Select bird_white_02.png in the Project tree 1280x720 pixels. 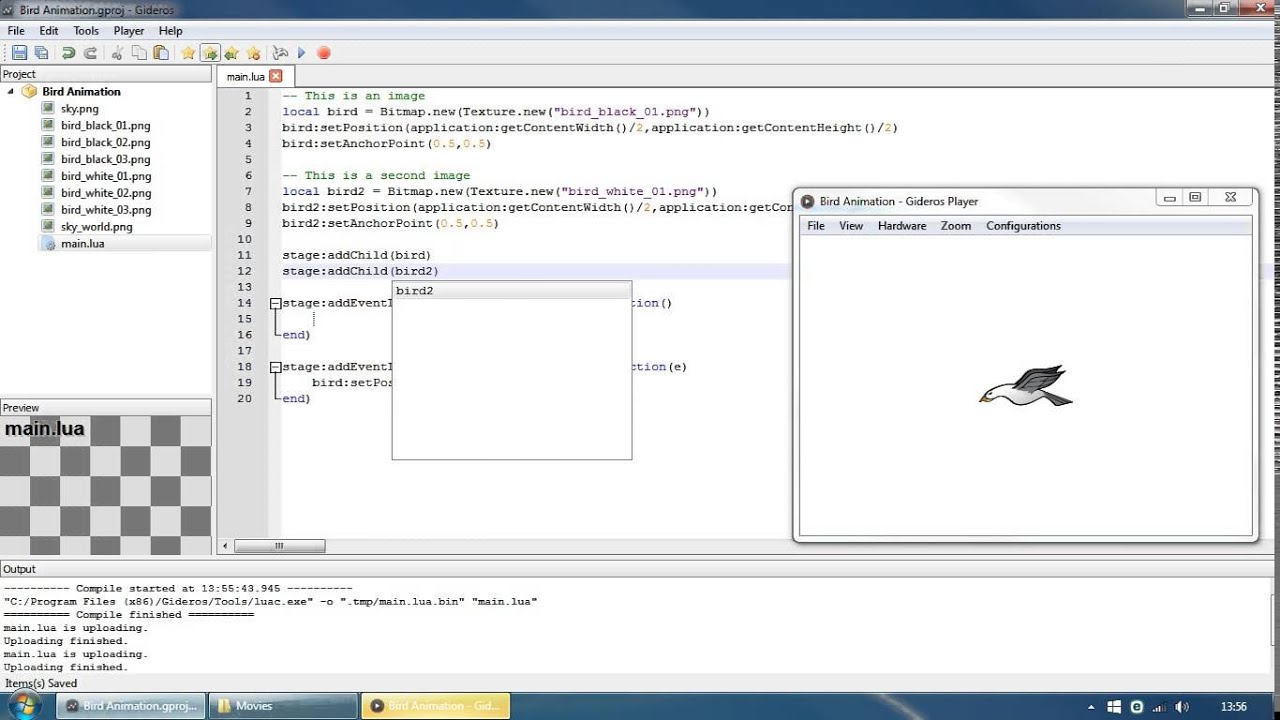pyautogui.click(x=105, y=193)
